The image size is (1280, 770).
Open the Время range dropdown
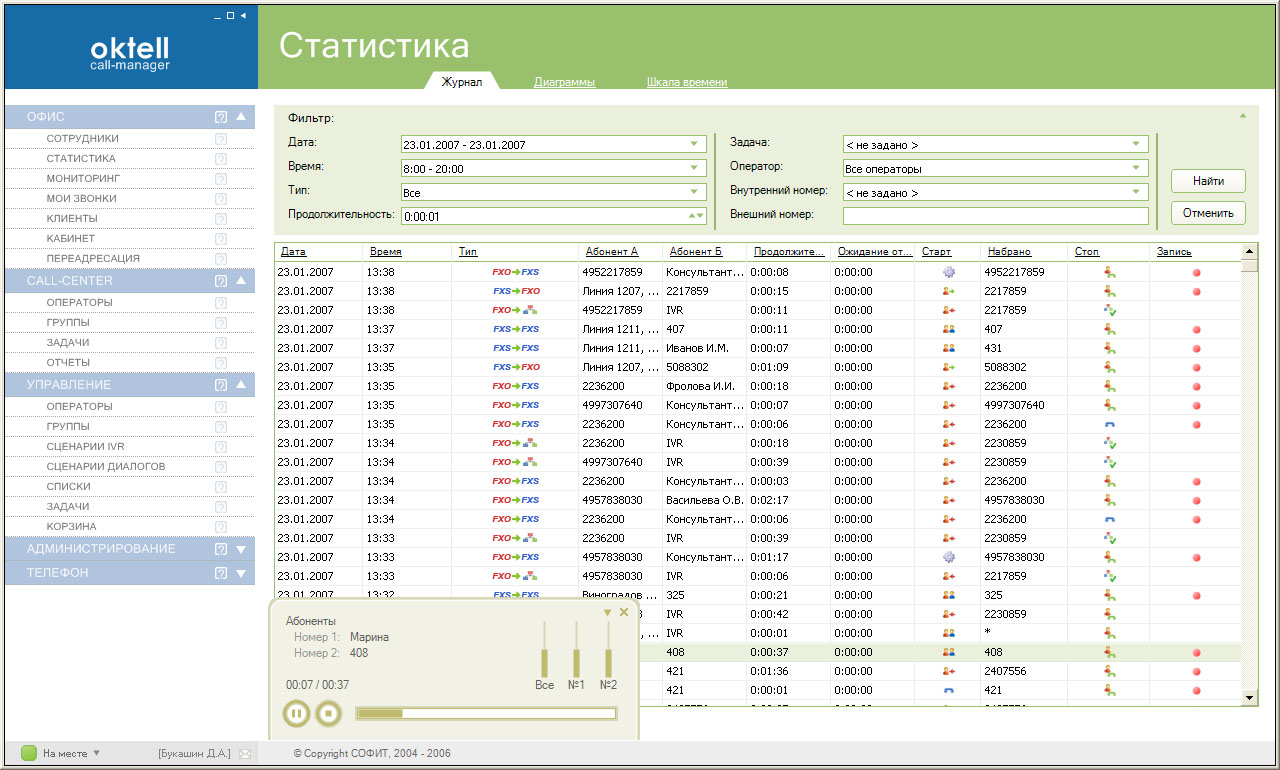pos(694,168)
